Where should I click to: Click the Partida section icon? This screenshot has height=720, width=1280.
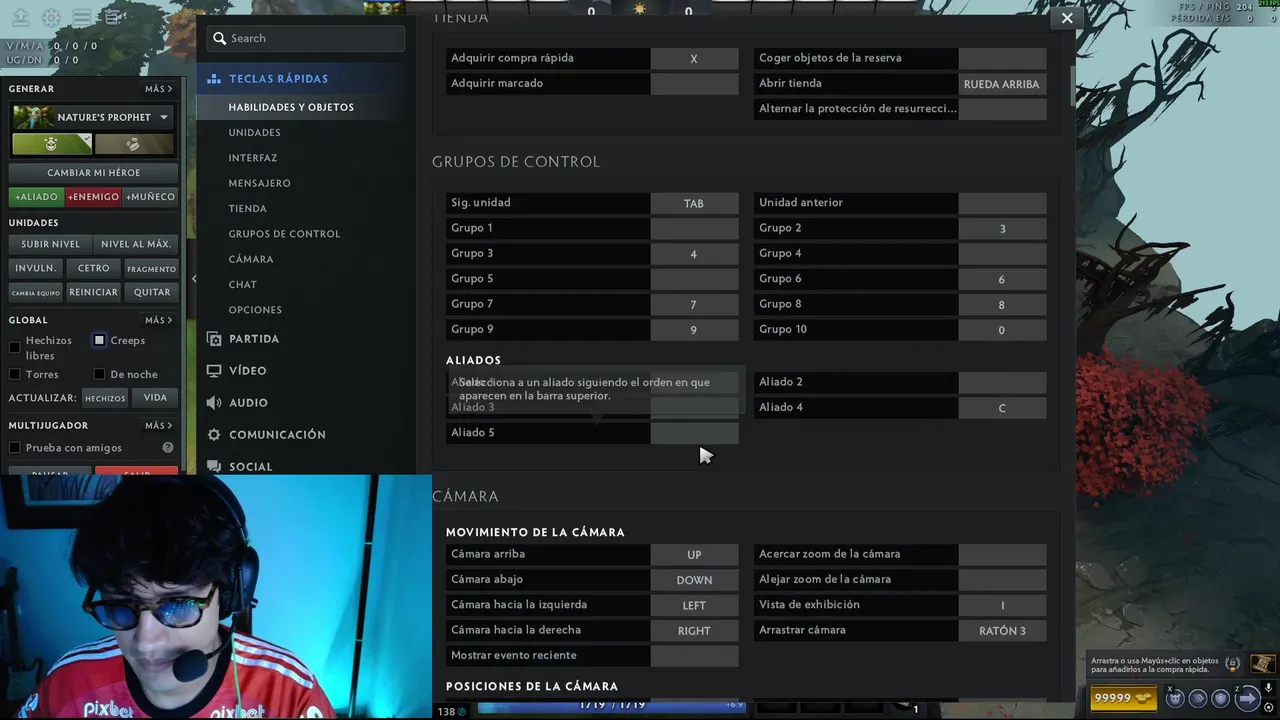click(213, 339)
